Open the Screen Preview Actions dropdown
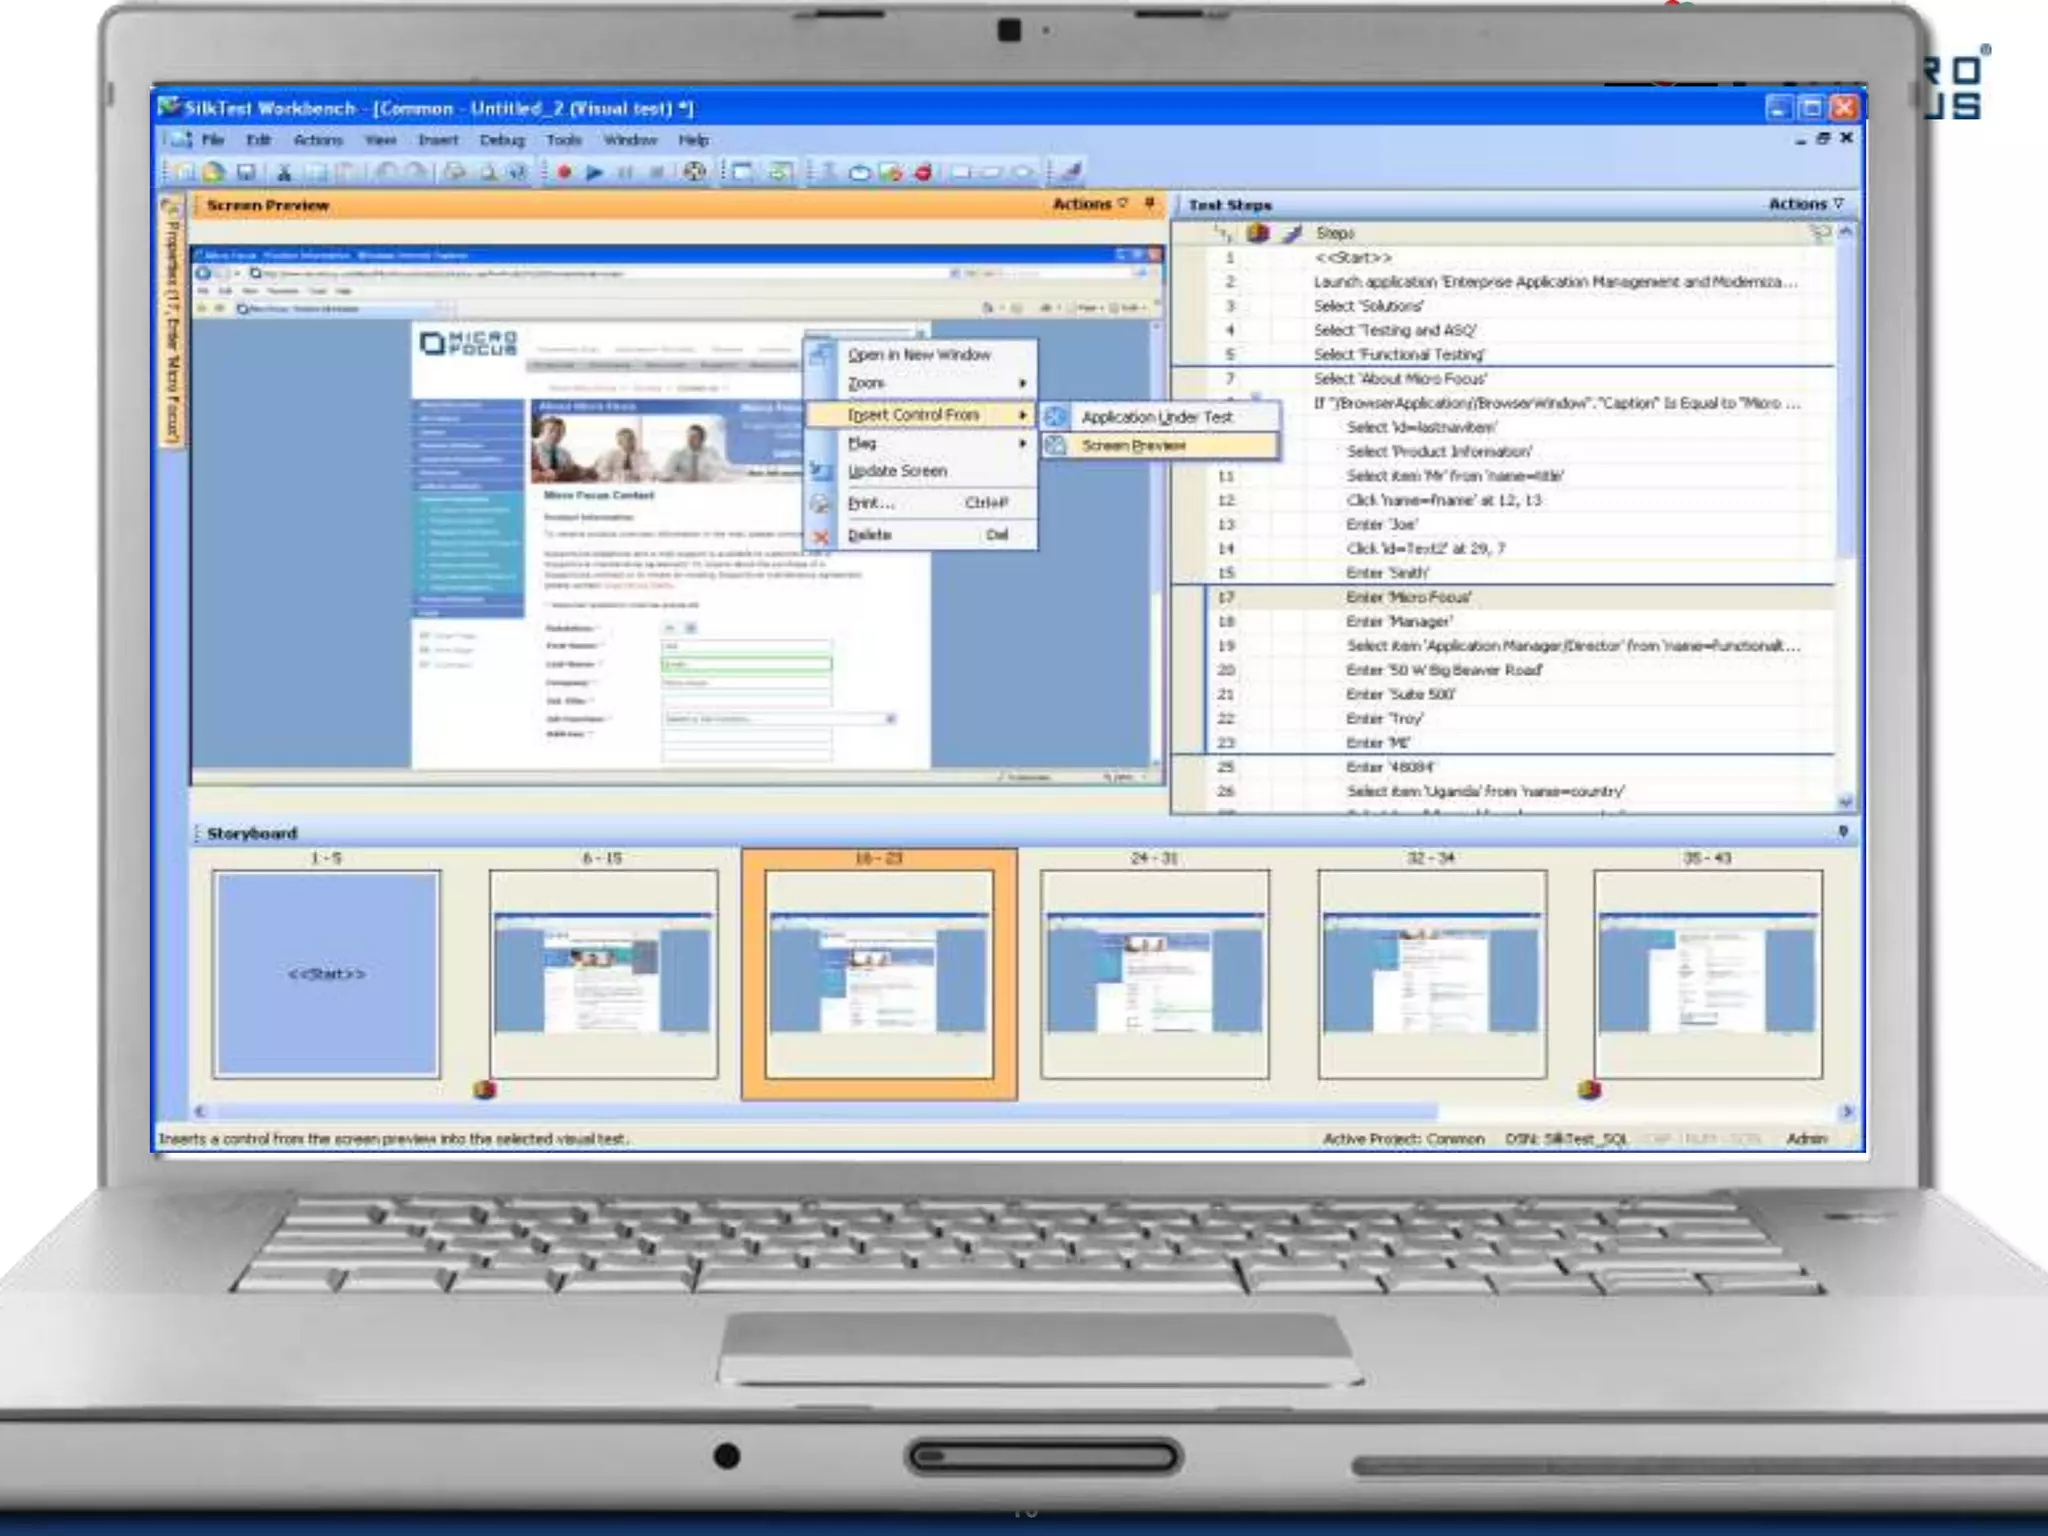 point(1090,204)
